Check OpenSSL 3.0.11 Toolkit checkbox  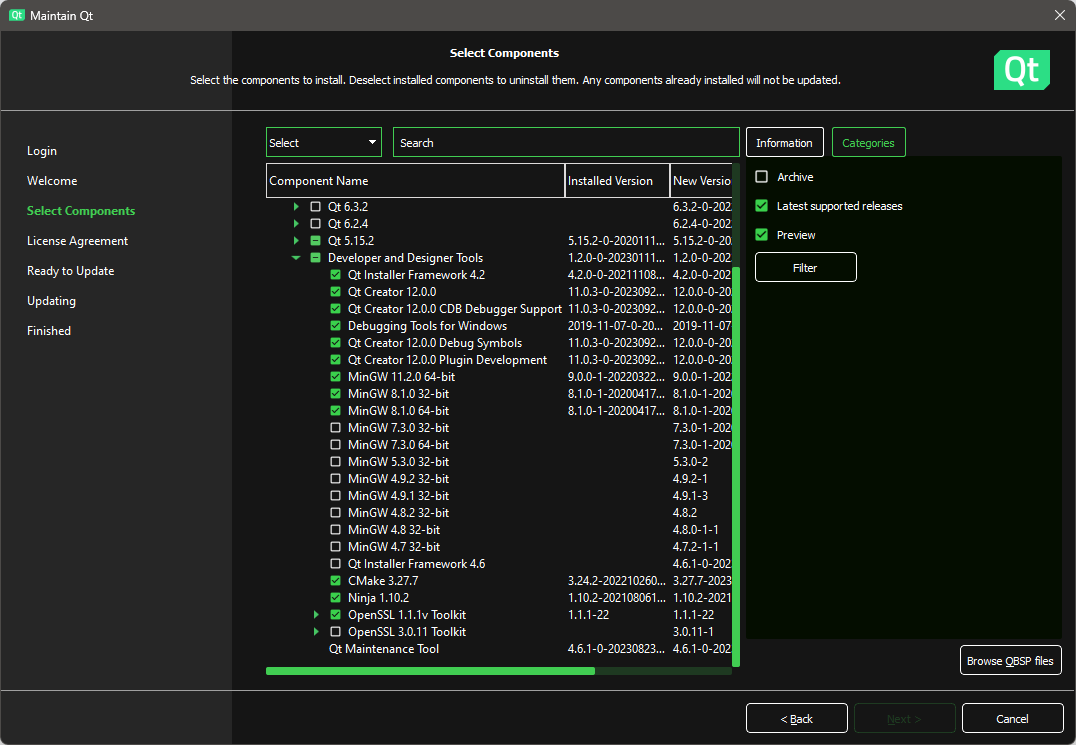[x=336, y=632]
